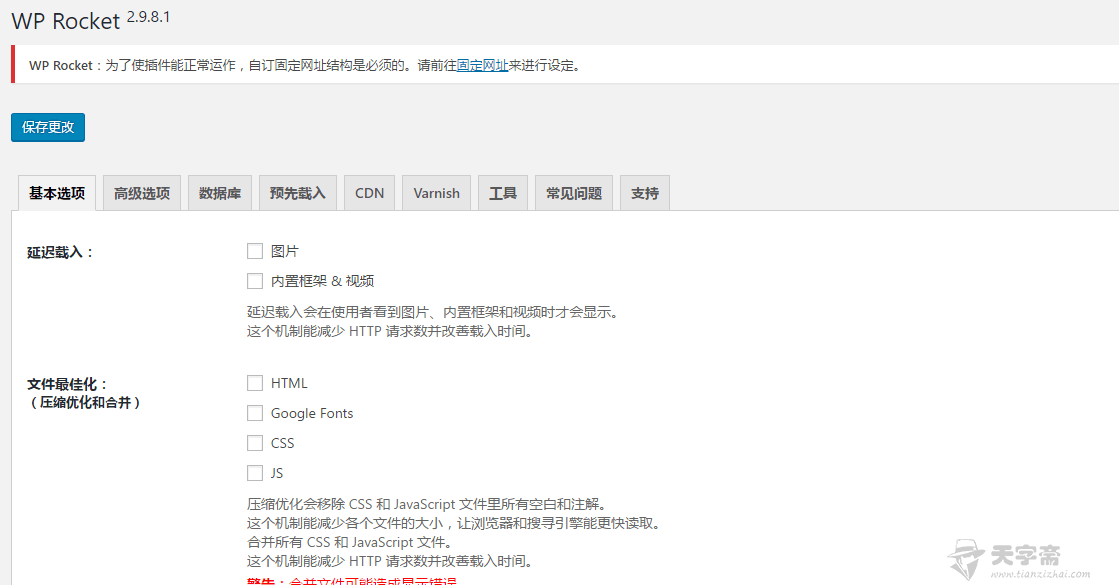Go to the 数据库 tab
This screenshot has width=1119, height=585.
(220, 193)
